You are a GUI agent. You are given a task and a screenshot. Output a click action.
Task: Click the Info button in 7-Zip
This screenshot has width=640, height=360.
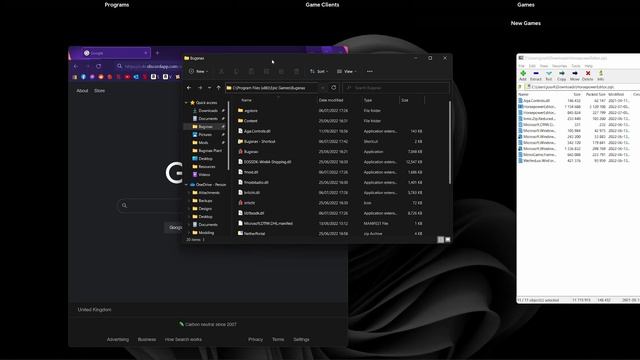point(601,75)
